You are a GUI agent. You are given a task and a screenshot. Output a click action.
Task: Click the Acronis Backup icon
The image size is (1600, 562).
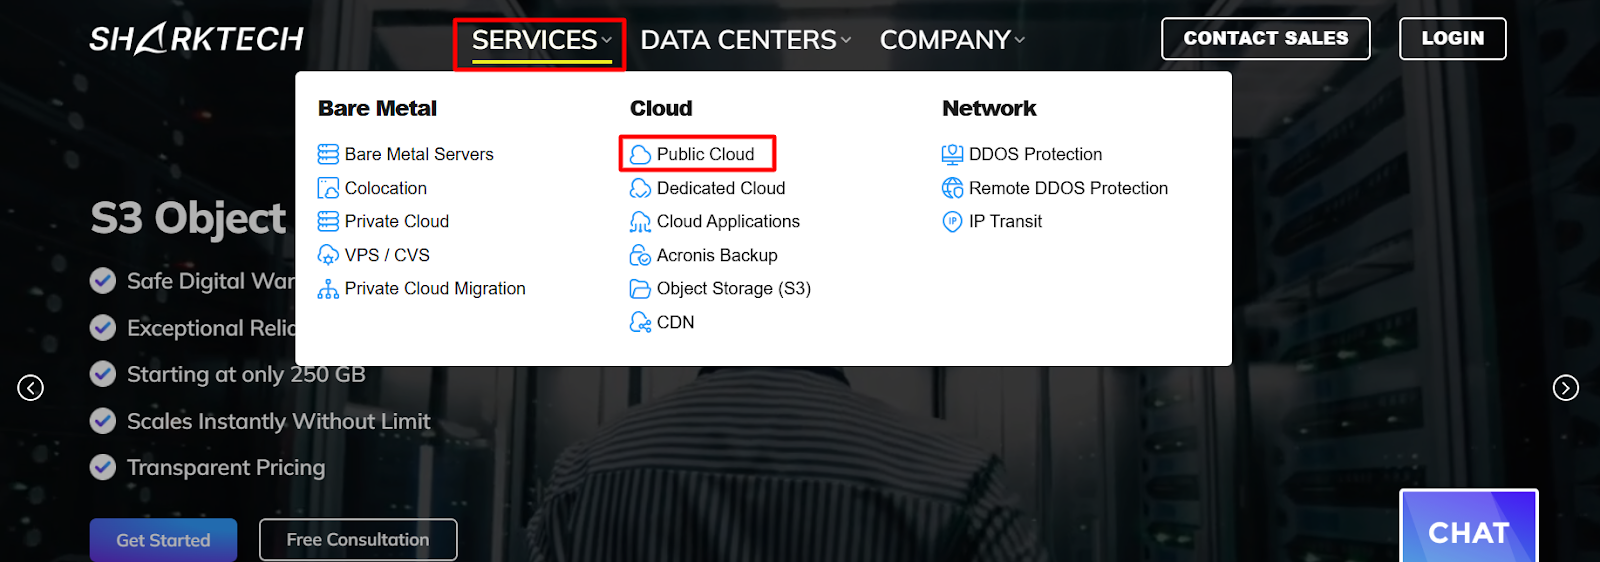coord(640,255)
